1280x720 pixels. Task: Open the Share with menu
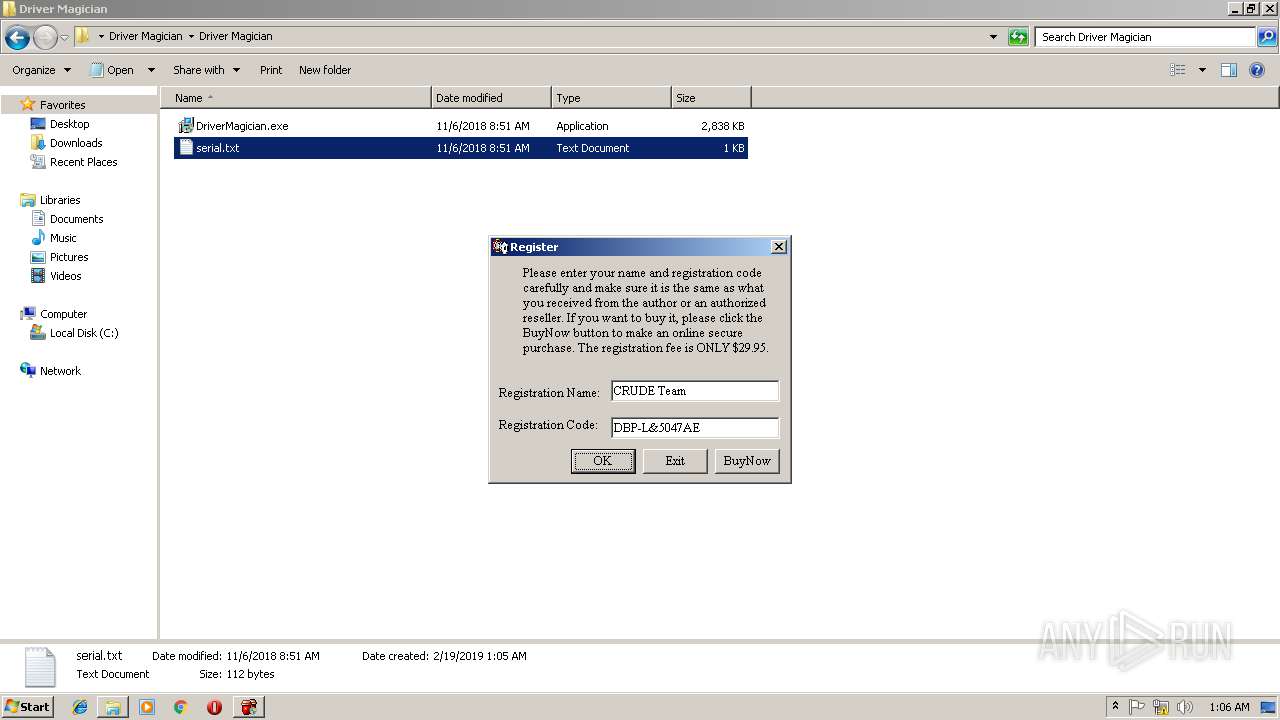pos(206,70)
